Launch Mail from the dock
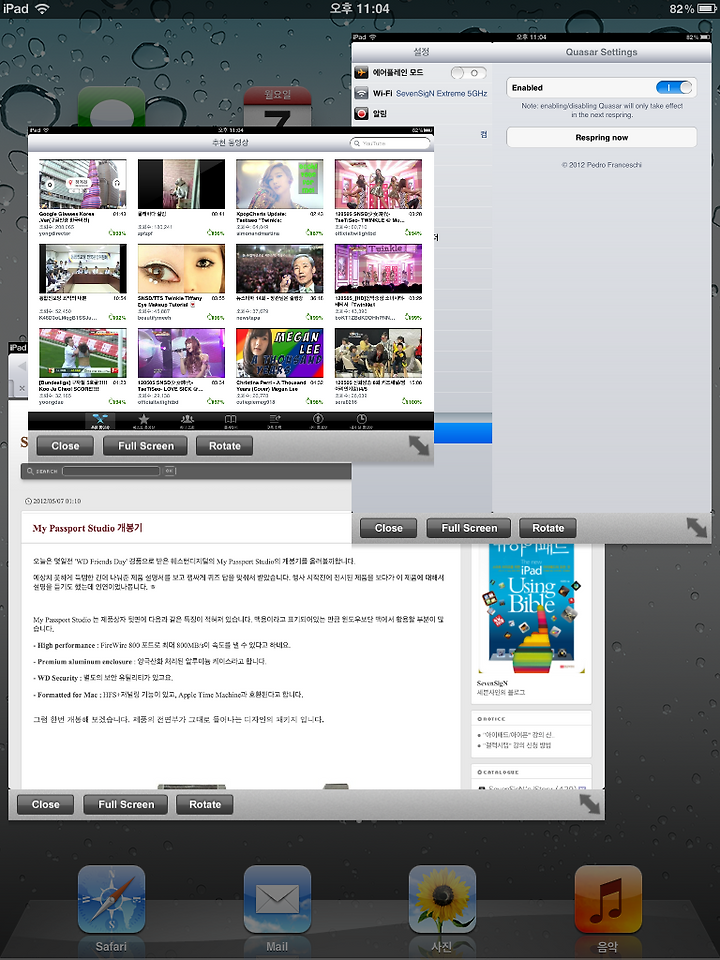The height and width of the screenshot is (960, 720). pyautogui.click(x=277, y=899)
